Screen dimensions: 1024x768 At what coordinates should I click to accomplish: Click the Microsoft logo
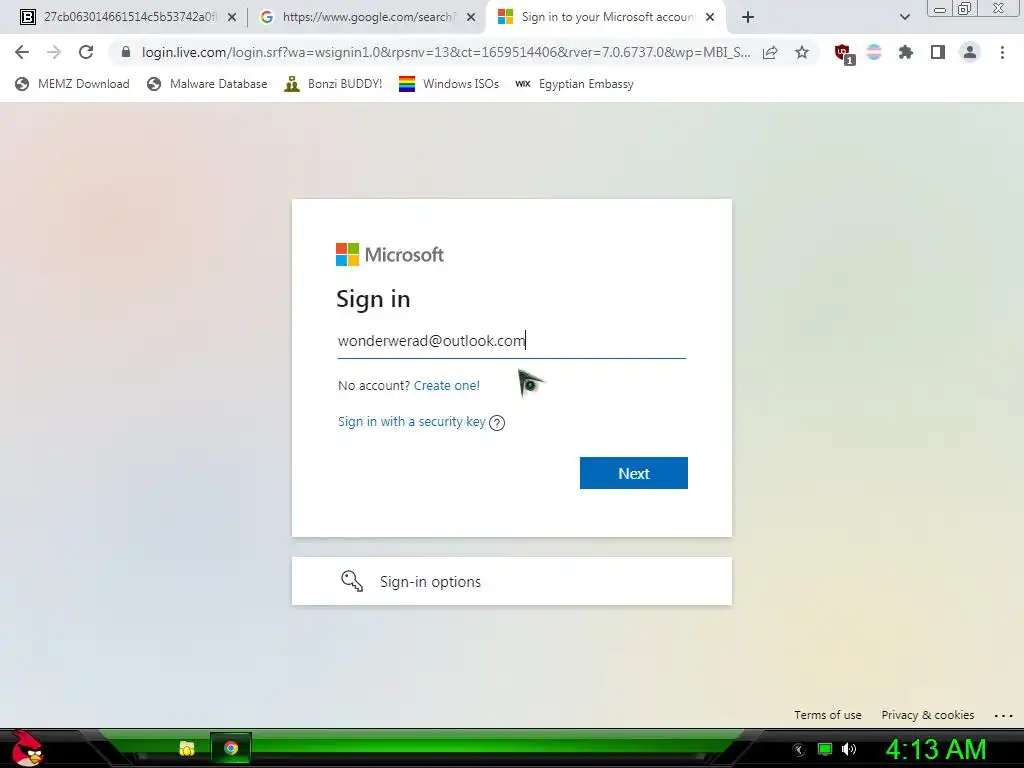390,255
